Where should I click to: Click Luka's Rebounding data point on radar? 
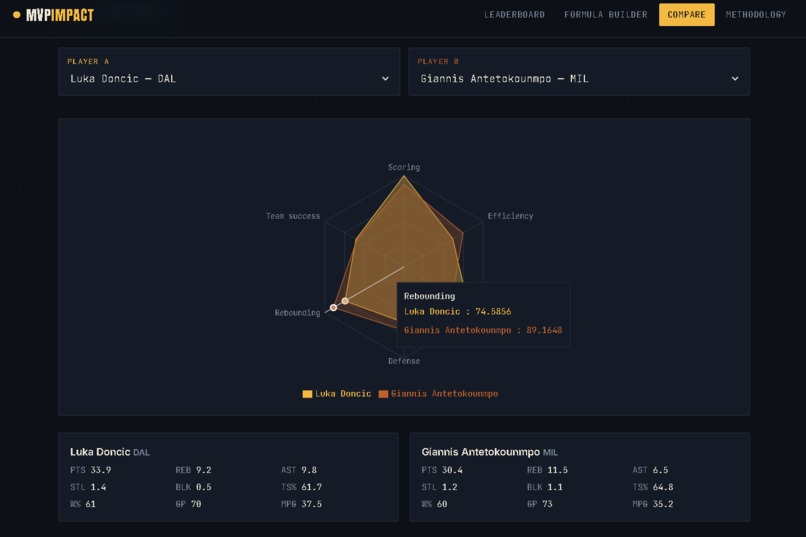tap(345, 301)
